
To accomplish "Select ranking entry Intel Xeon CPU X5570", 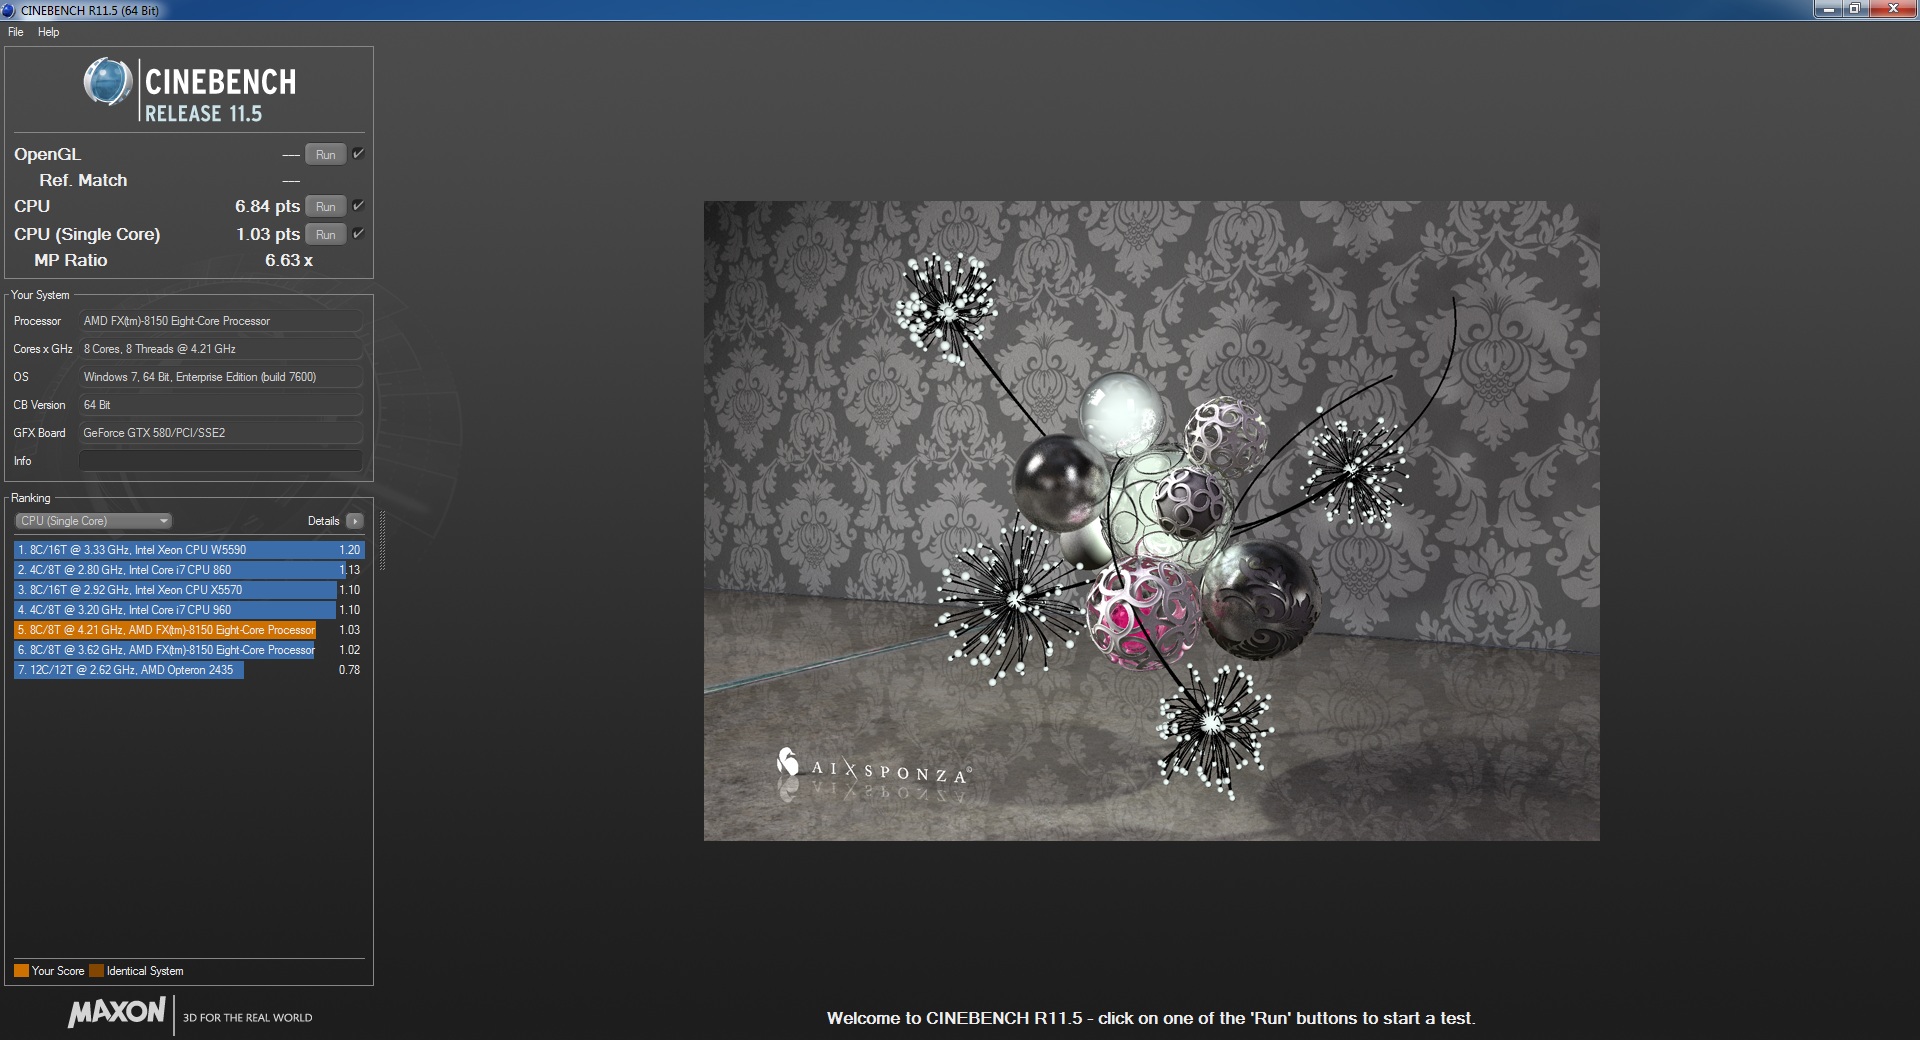I will 189,590.
